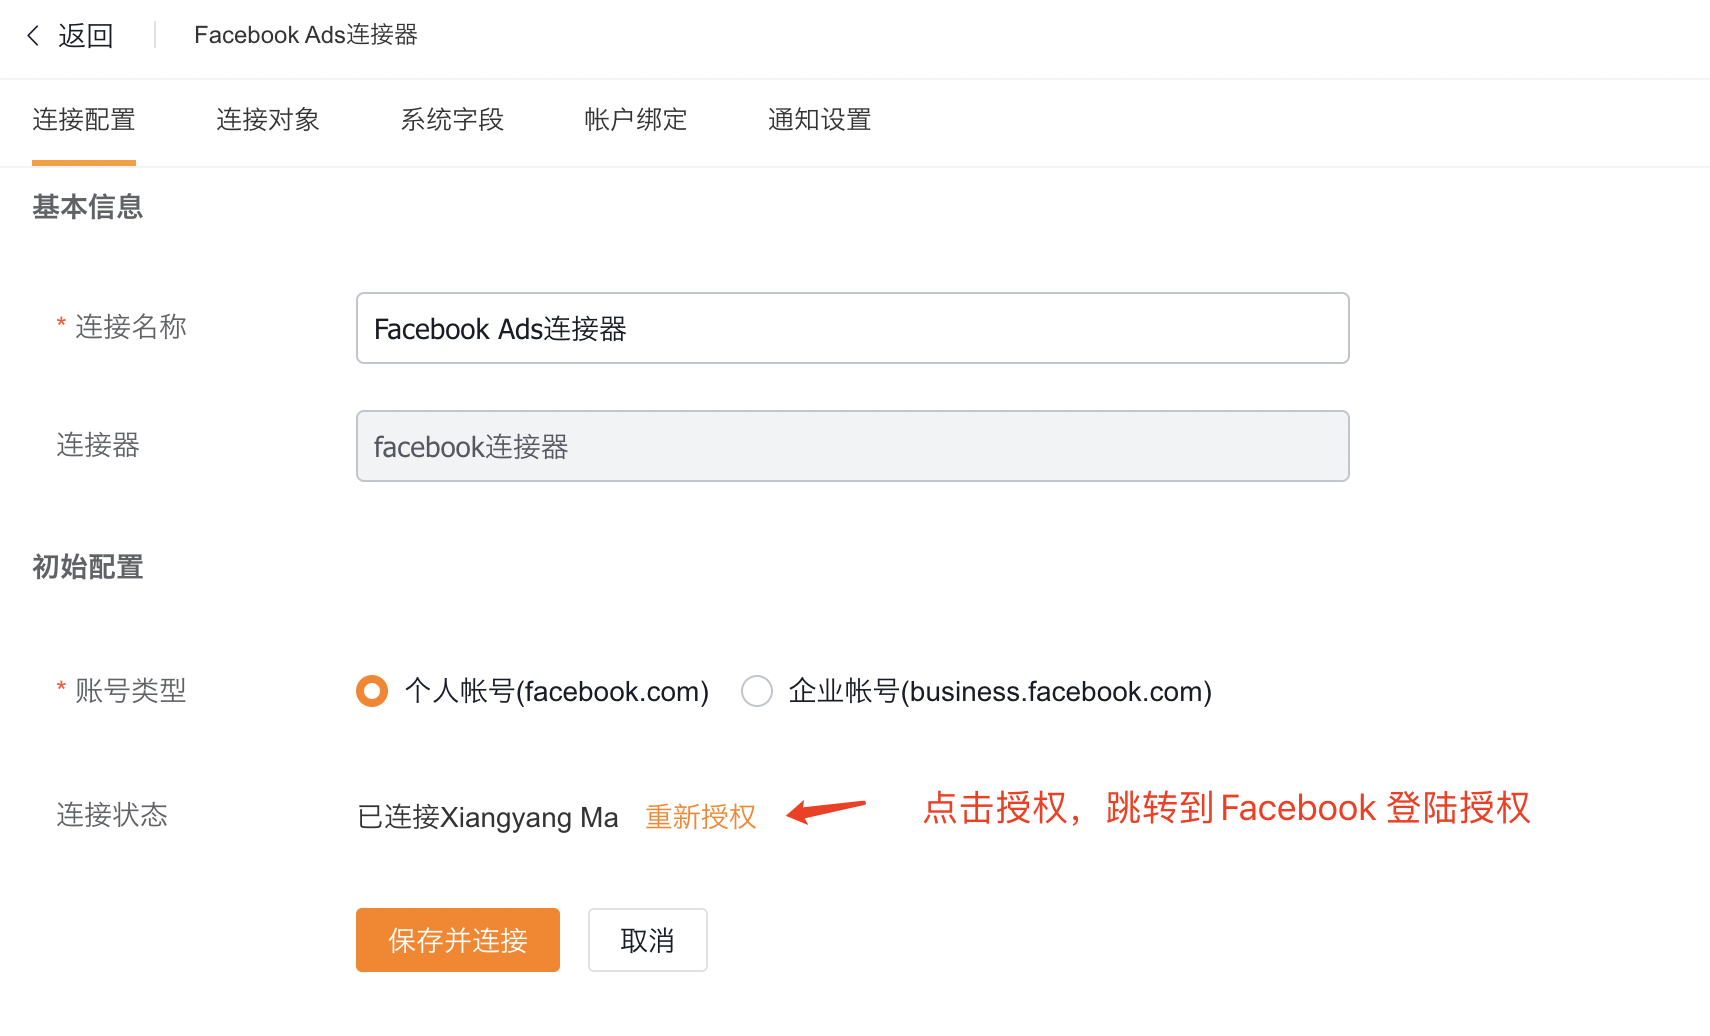
Task: Click the orange 保存并连接 button
Action: 458,940
